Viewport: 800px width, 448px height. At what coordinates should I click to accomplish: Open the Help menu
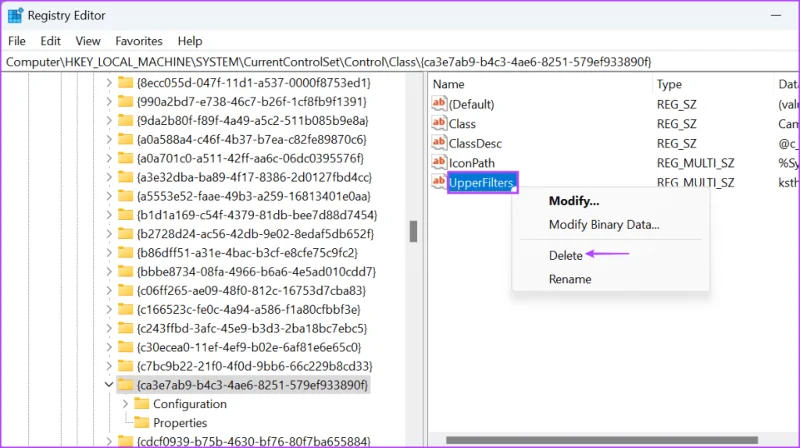click(x=190, y=41)
